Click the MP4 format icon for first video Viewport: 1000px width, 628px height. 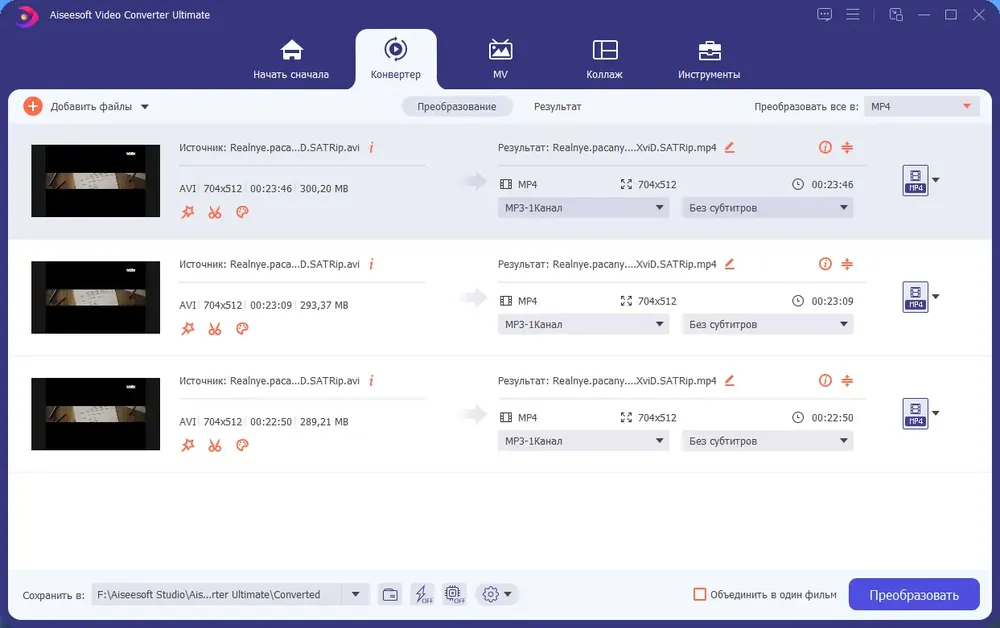(915, 180)
